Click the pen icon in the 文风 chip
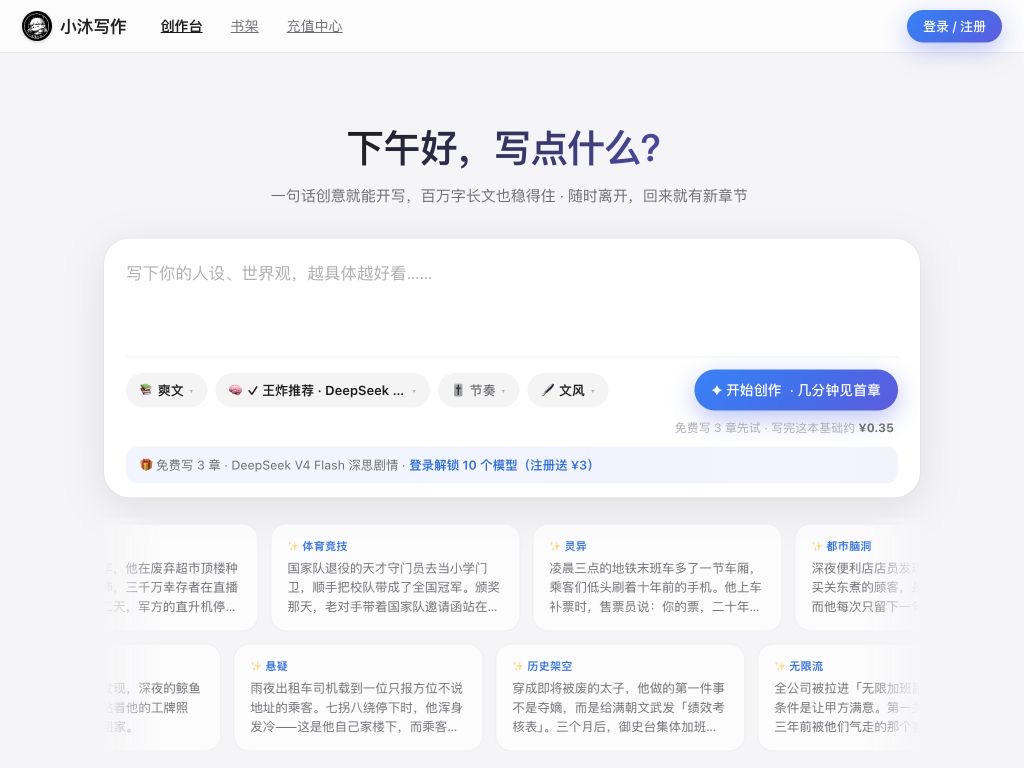1024x768 pixels. 548,390
